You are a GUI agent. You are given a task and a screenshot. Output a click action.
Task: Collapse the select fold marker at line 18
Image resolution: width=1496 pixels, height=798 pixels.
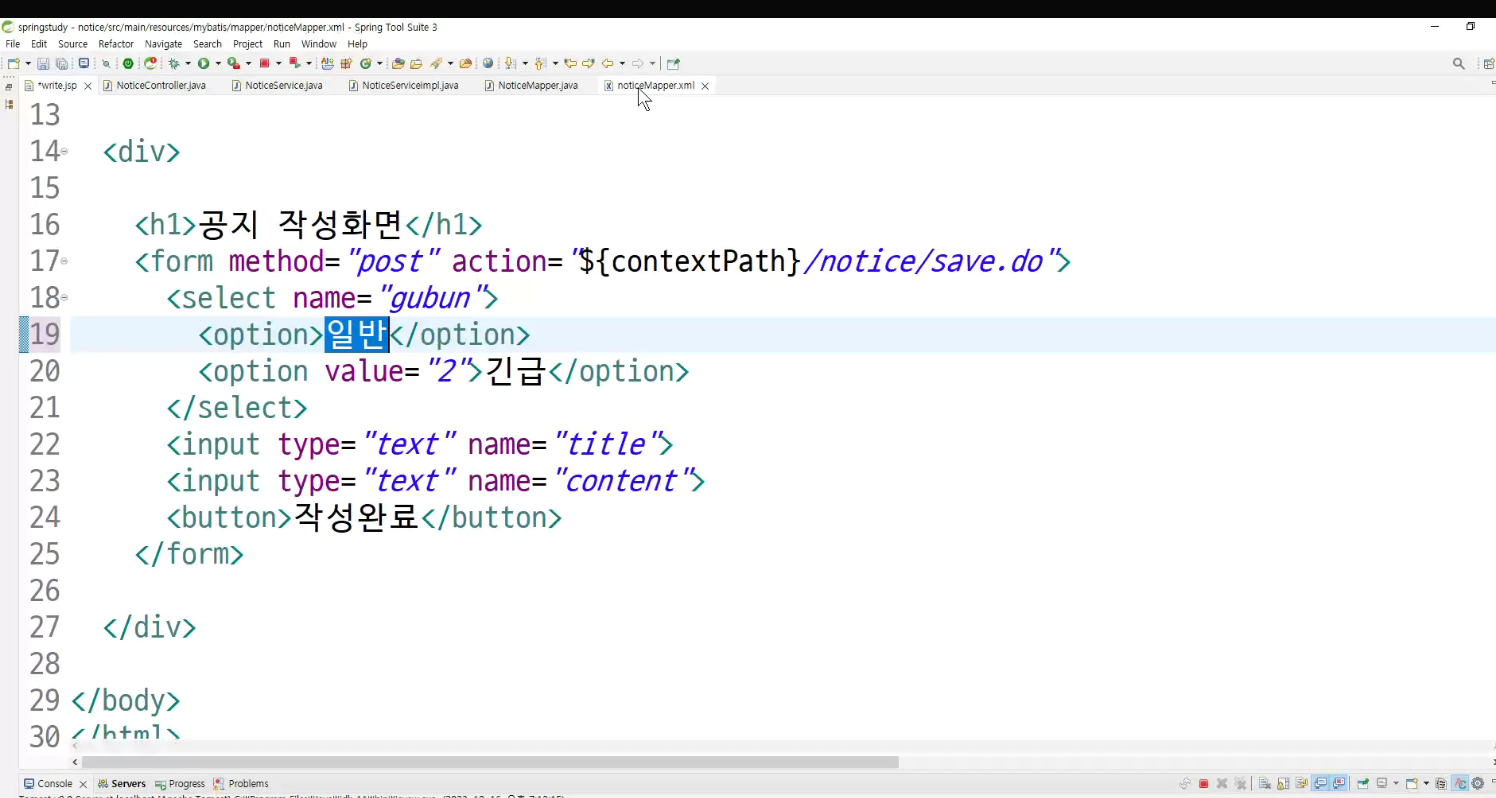click(x=64, y=297)
